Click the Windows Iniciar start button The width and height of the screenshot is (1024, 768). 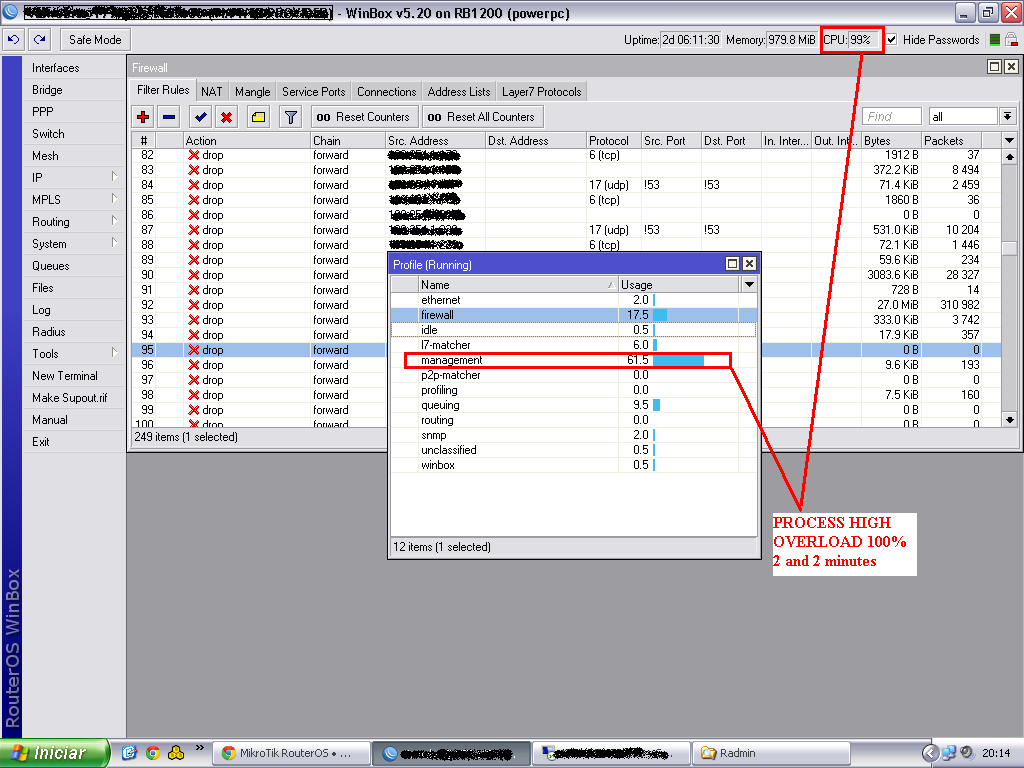[x=54, y=753]
